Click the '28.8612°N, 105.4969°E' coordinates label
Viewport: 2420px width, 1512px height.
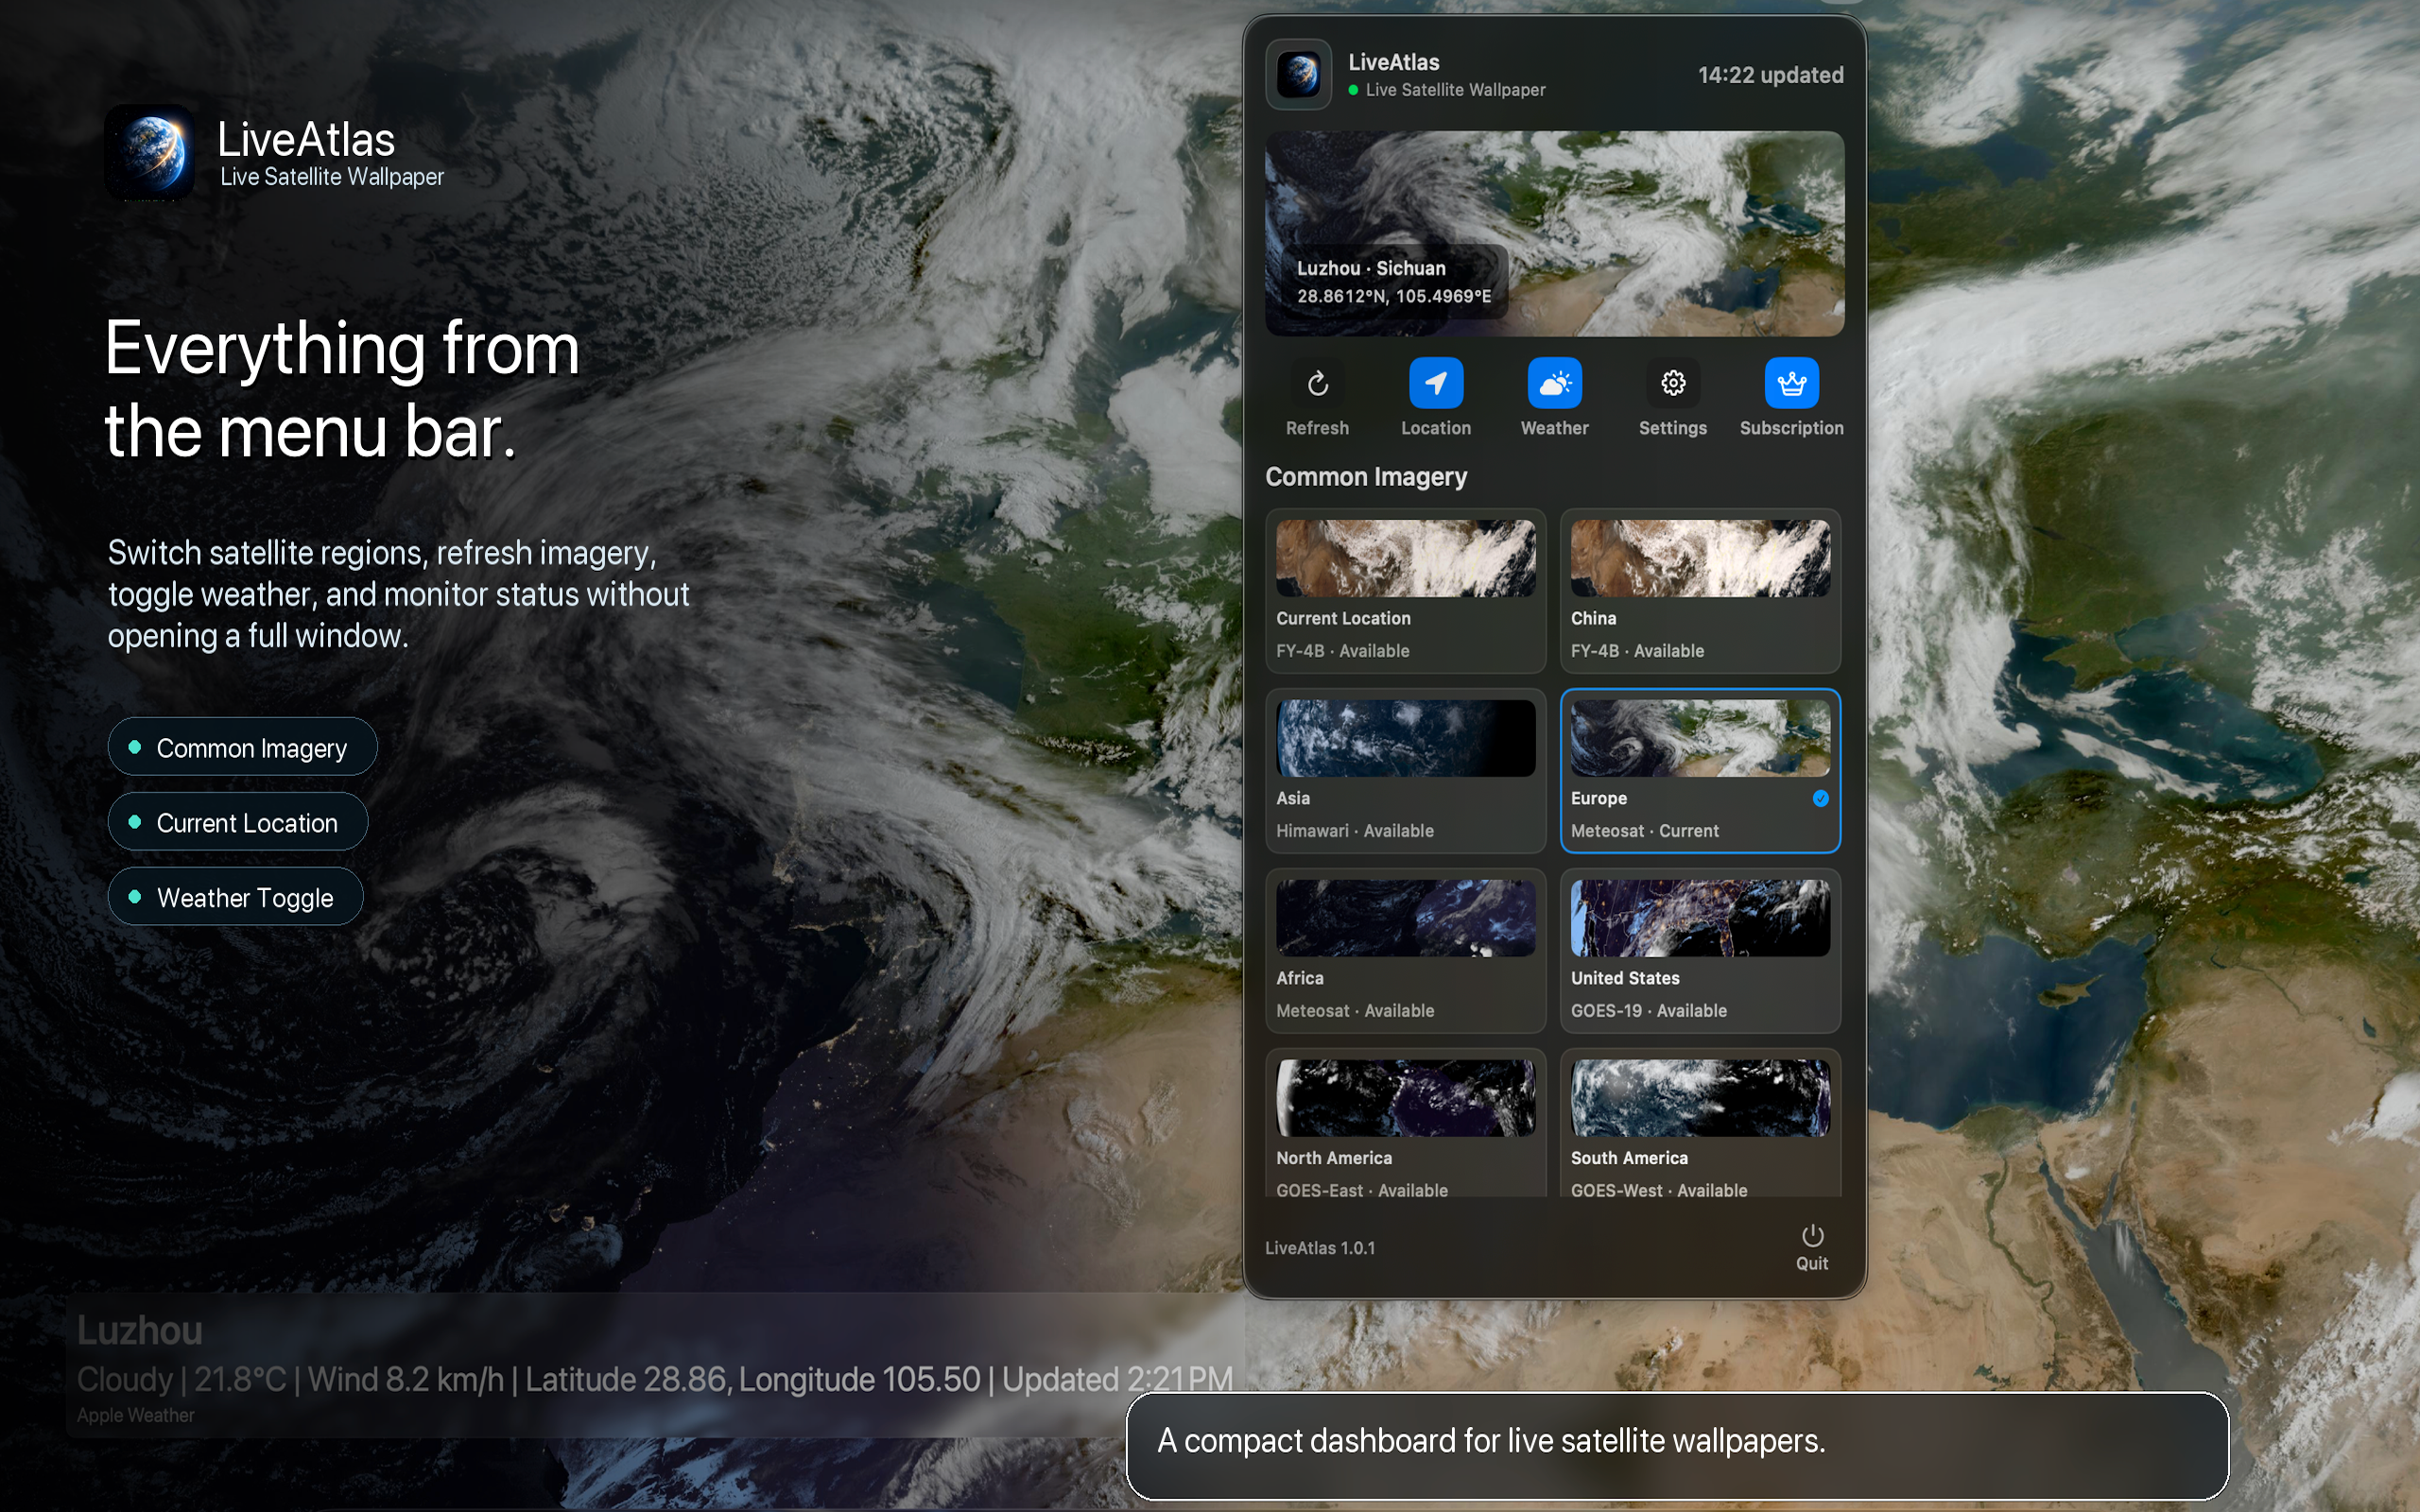tap(1394, 296)
